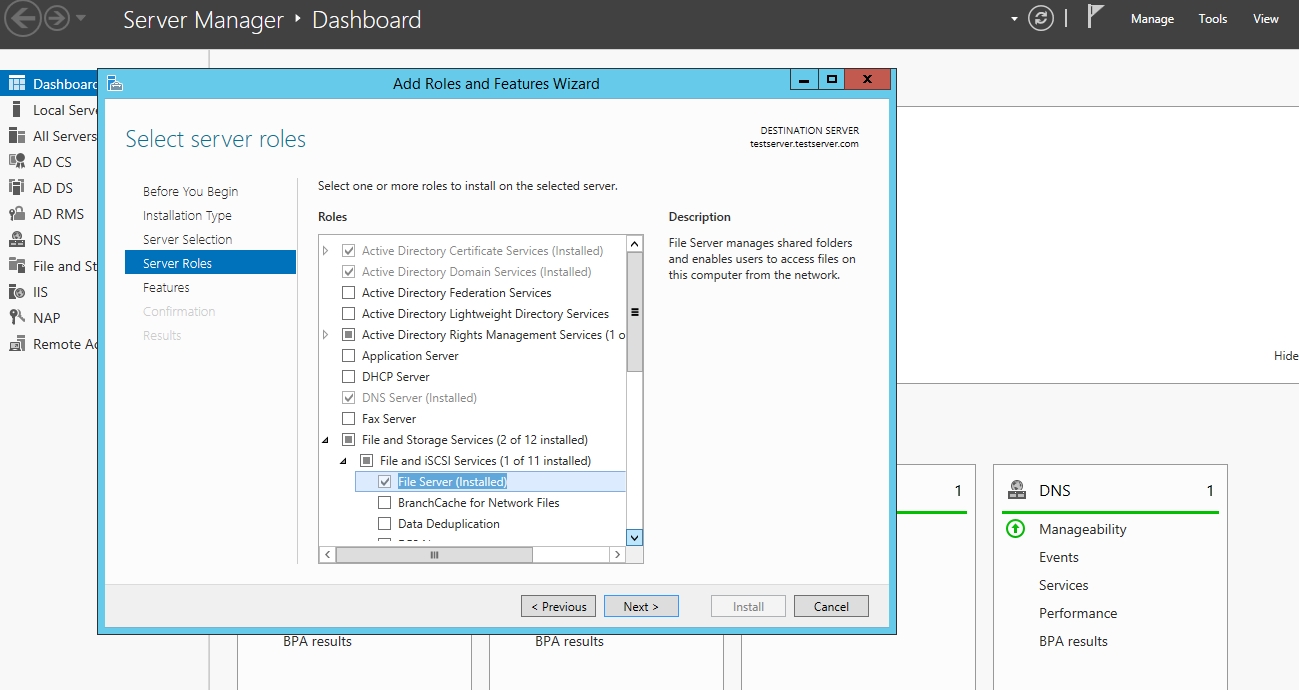The height and width of the screenshot is (690, 1299).
Task: Open the notifications flag in Server Manager
Action: (1096, 17)
